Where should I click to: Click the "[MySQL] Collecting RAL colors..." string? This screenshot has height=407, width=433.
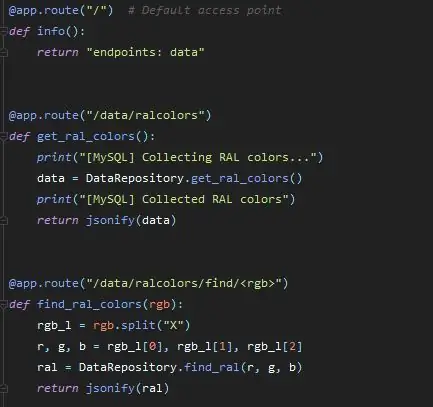coord(198,157)
